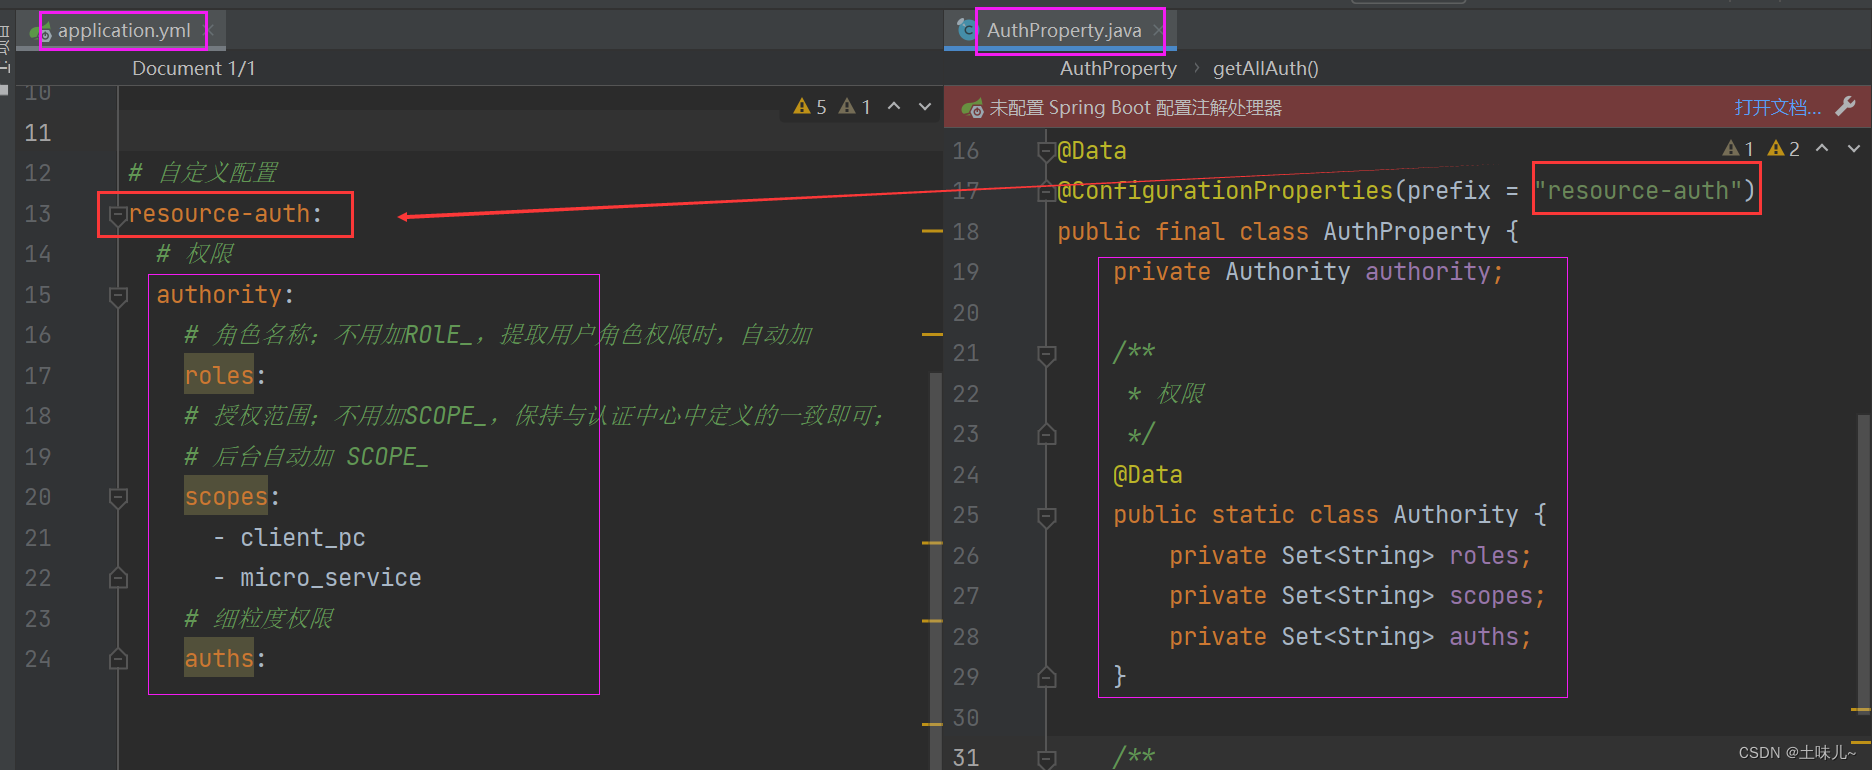Click the fold end marker at line 29
The height and width of the screenshot is (770, 1872).
1047,677
